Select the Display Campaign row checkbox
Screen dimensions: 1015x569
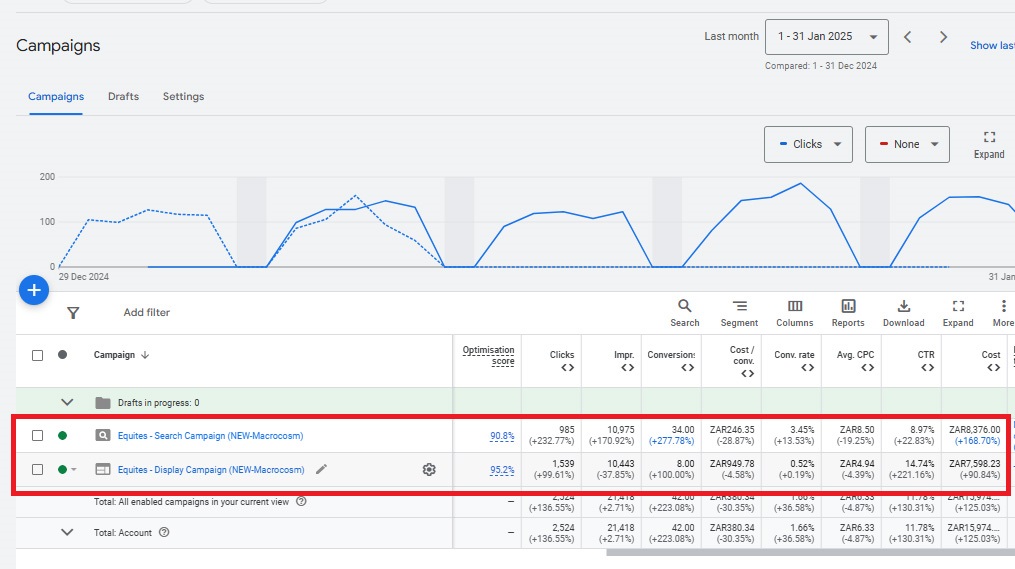pos(38,469)
